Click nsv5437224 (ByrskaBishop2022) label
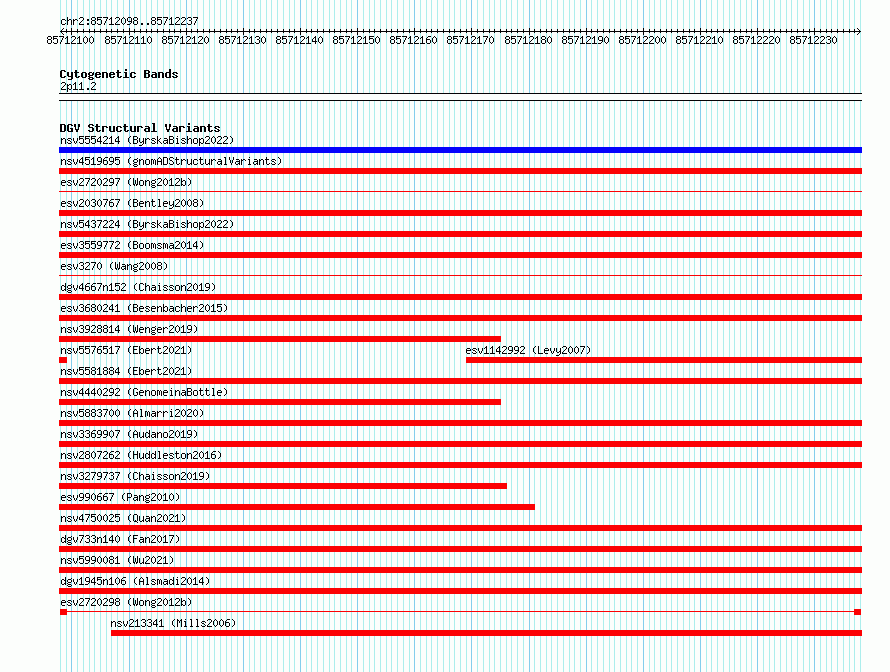The image size is (890, 672). (146, 224)
